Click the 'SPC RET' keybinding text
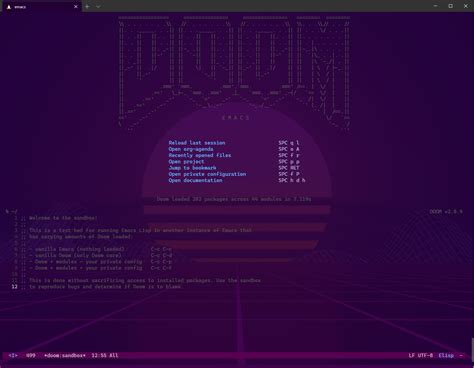Screen dimensions: 474x368 (x=289, y=168)
